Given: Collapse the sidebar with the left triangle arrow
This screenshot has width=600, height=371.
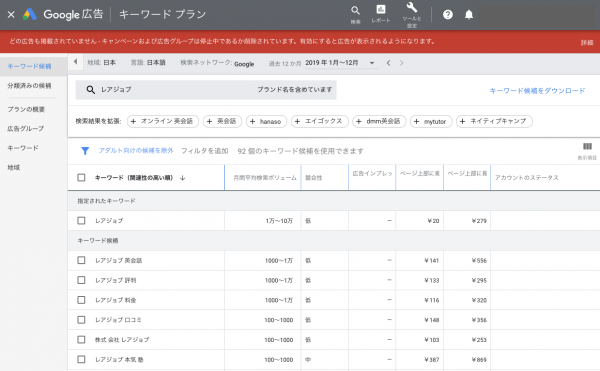Looking at the screenshot, I should tap(75, 62).
